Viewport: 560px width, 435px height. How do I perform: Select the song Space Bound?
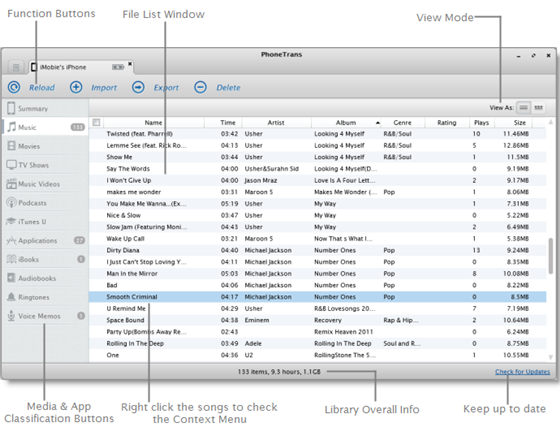tap(318, 320)
